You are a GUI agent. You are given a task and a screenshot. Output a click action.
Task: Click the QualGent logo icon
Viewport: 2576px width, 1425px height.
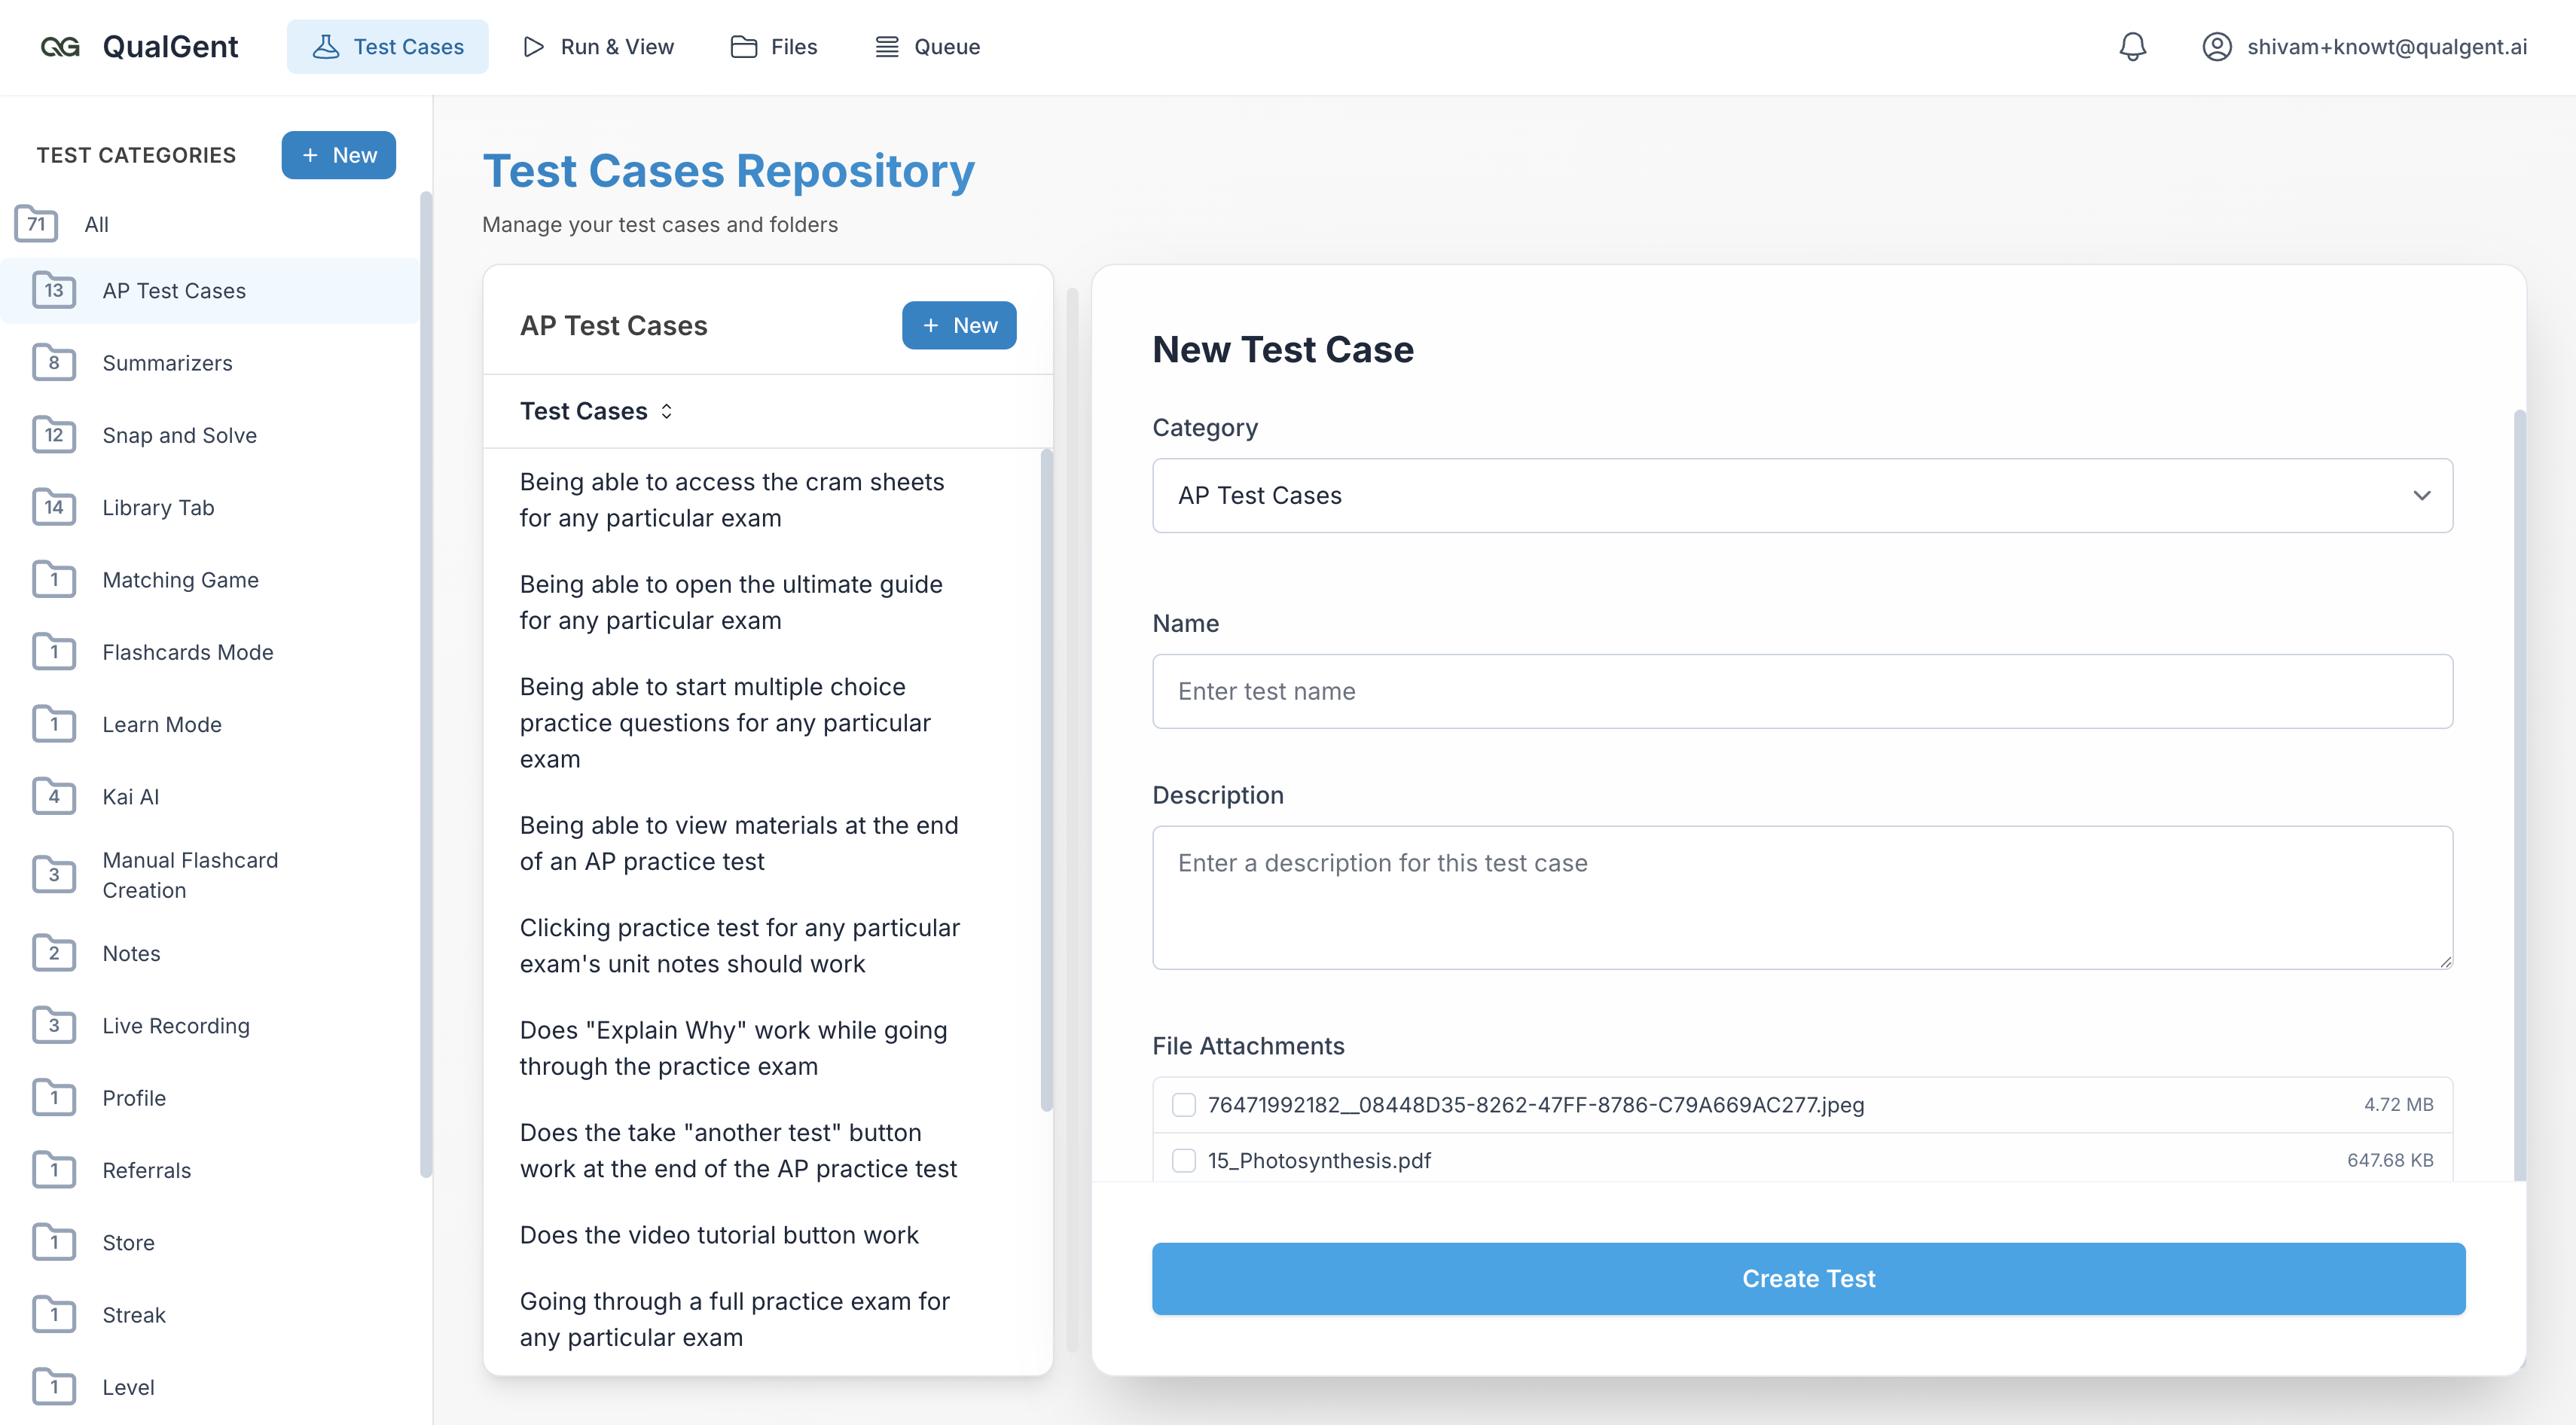60,47
